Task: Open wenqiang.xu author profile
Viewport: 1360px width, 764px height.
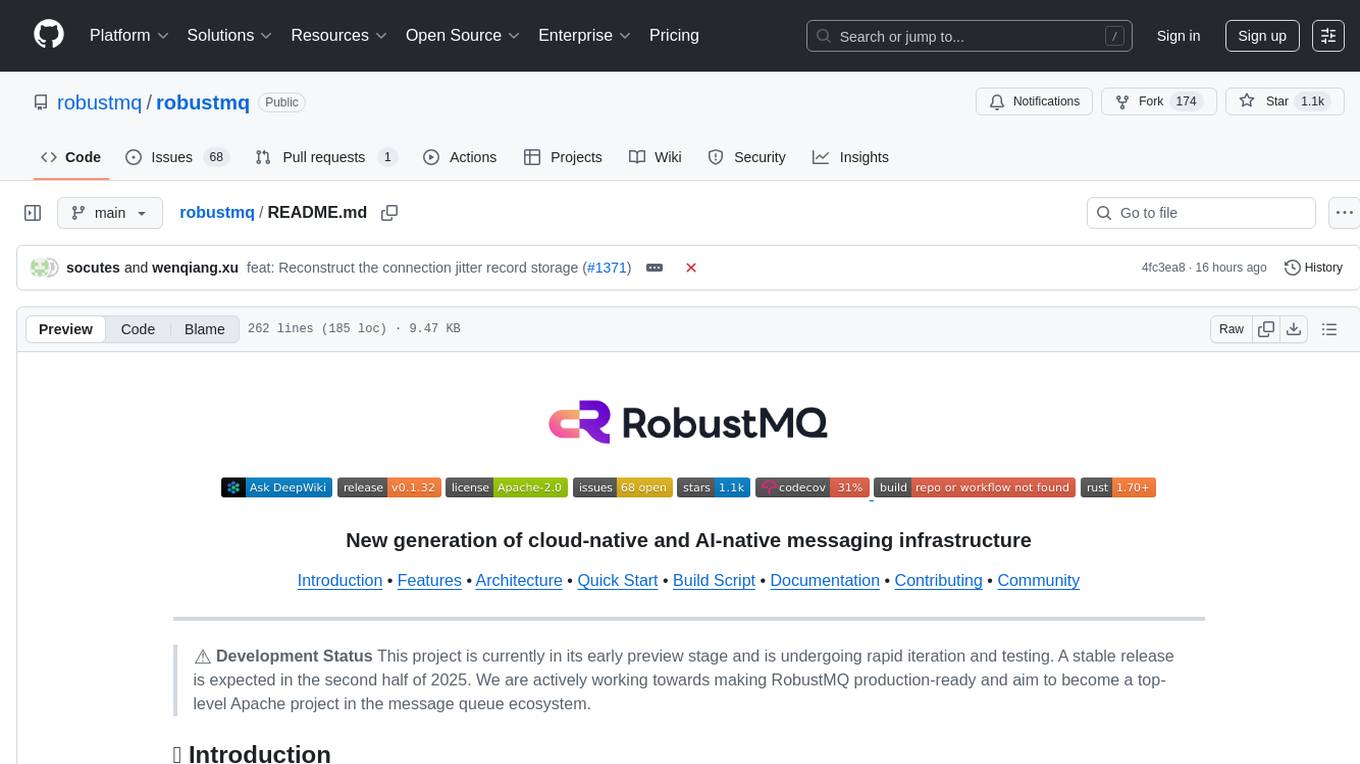Action: [195, 268]
